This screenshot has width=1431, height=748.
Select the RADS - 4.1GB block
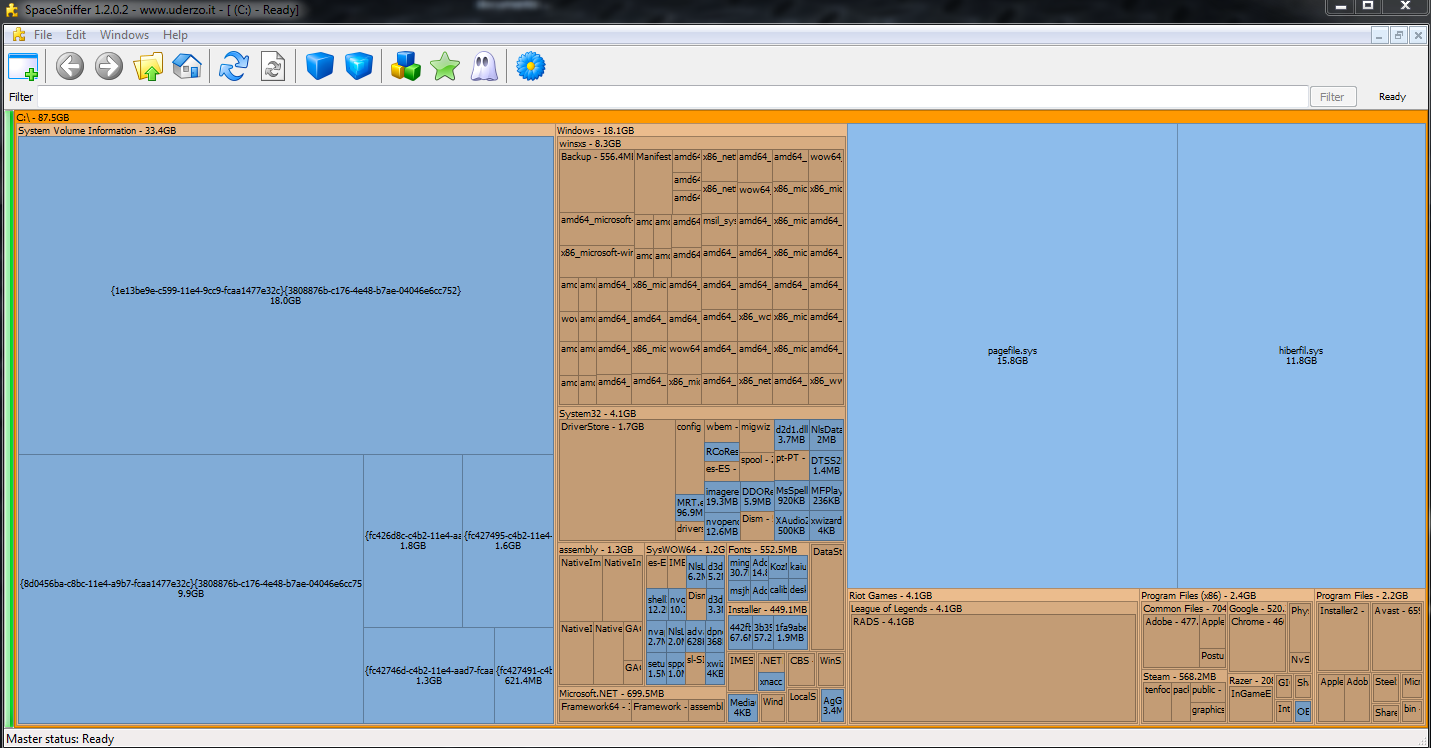993,668
